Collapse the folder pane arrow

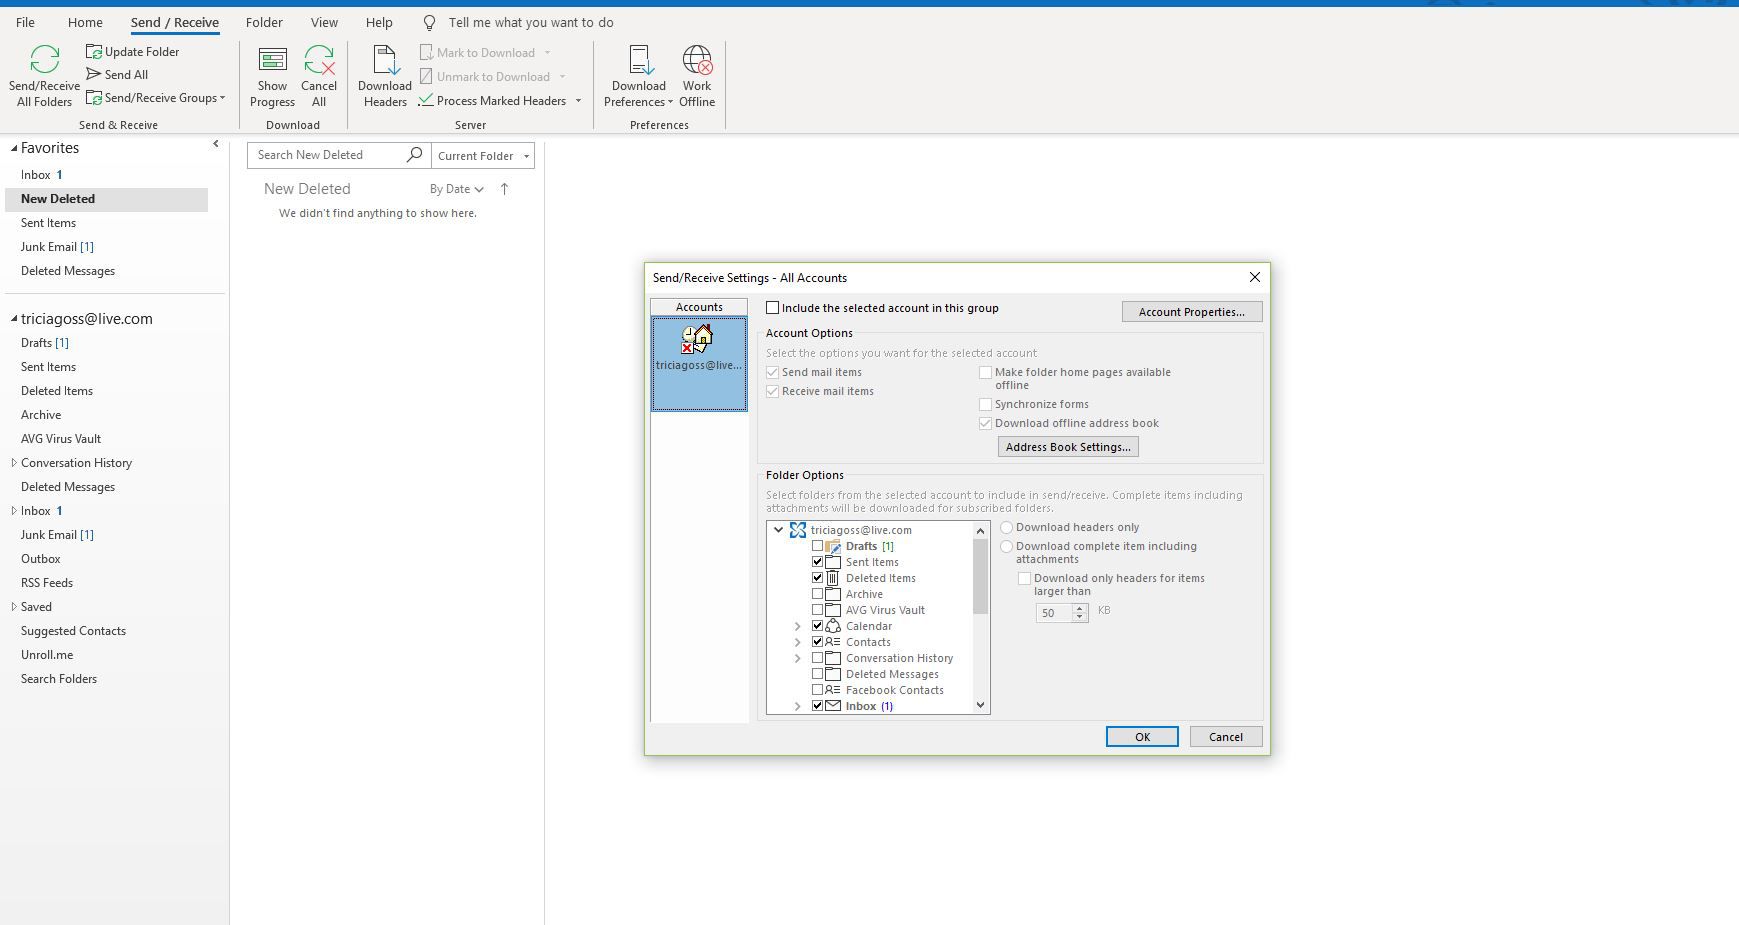(x=215, y=145)
